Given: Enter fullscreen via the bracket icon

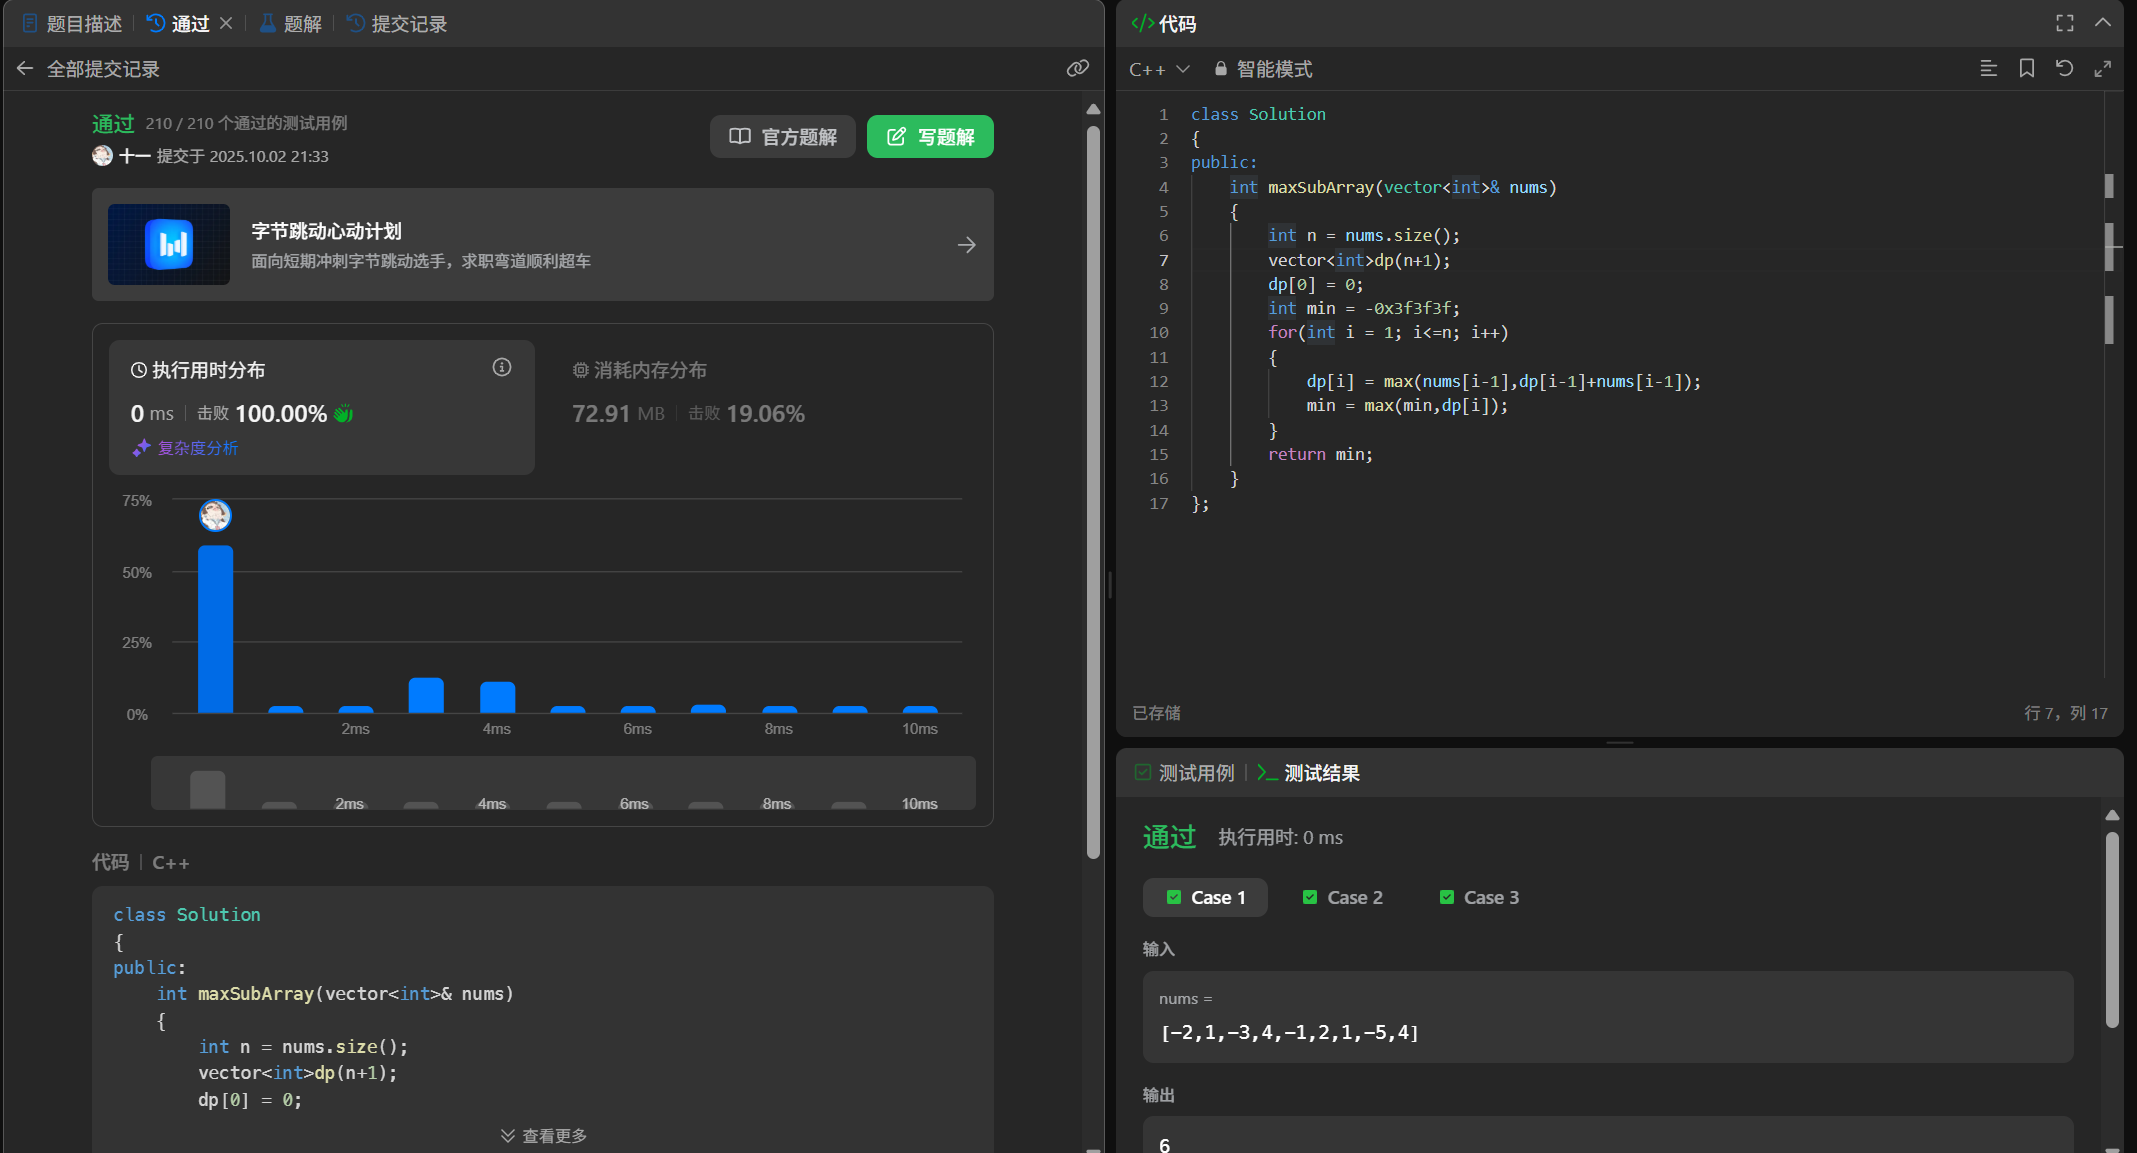Looking at the screenshot, I should (x=2064, y=23).
